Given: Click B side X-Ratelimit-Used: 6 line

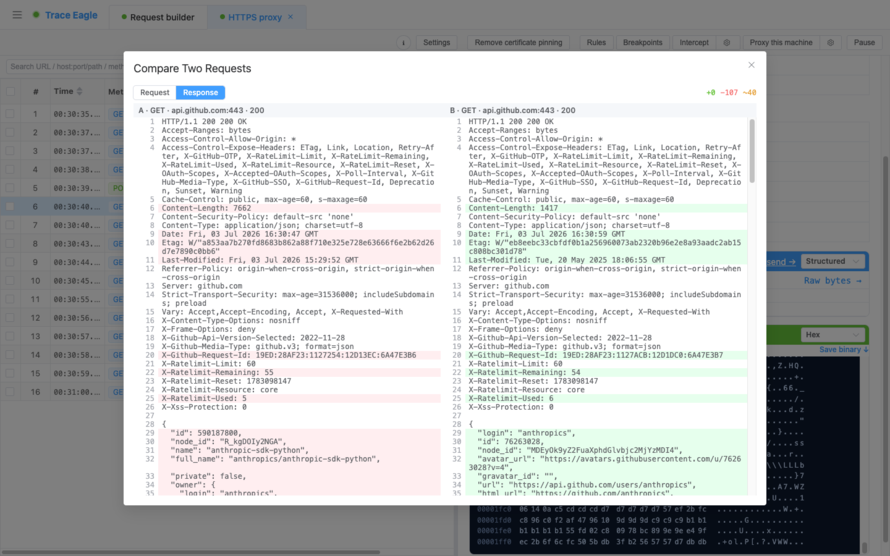Looking at the screenshot, I should click(606, 399).
